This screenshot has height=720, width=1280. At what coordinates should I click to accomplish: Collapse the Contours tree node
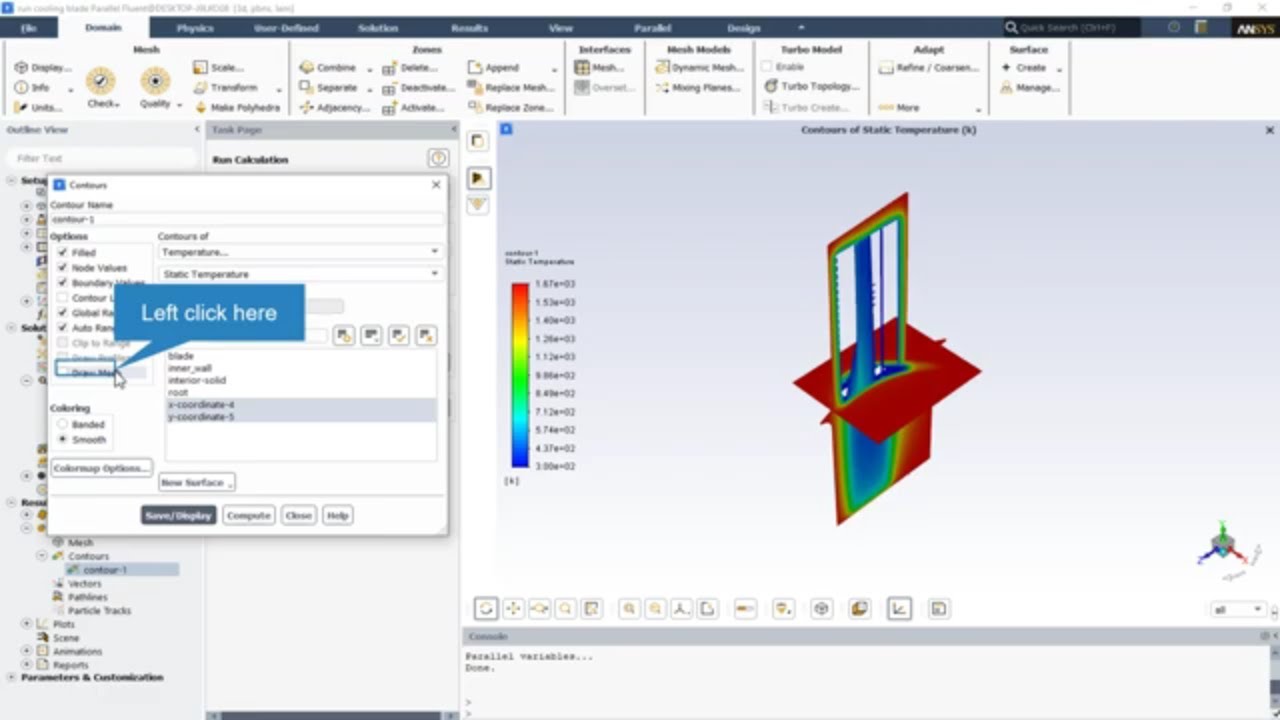pyautogui.click(x=42, y=556)
